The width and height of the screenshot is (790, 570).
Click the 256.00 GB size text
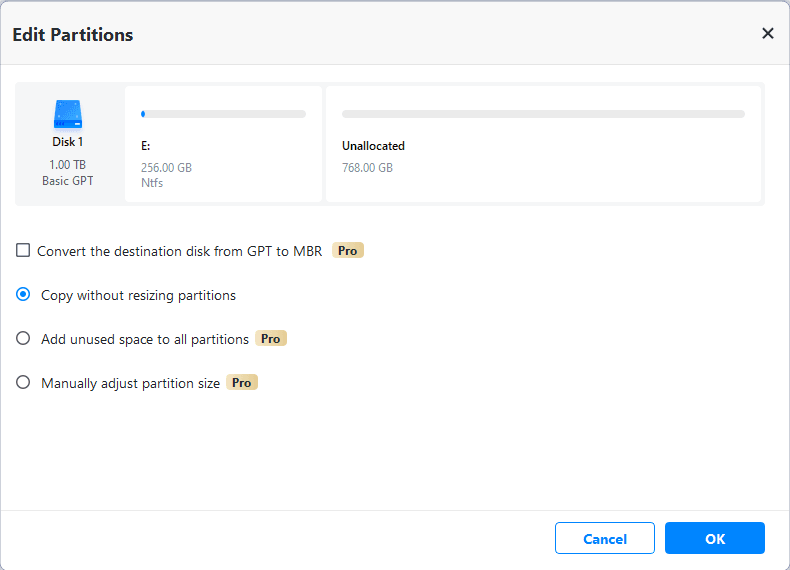coord(166,168)
